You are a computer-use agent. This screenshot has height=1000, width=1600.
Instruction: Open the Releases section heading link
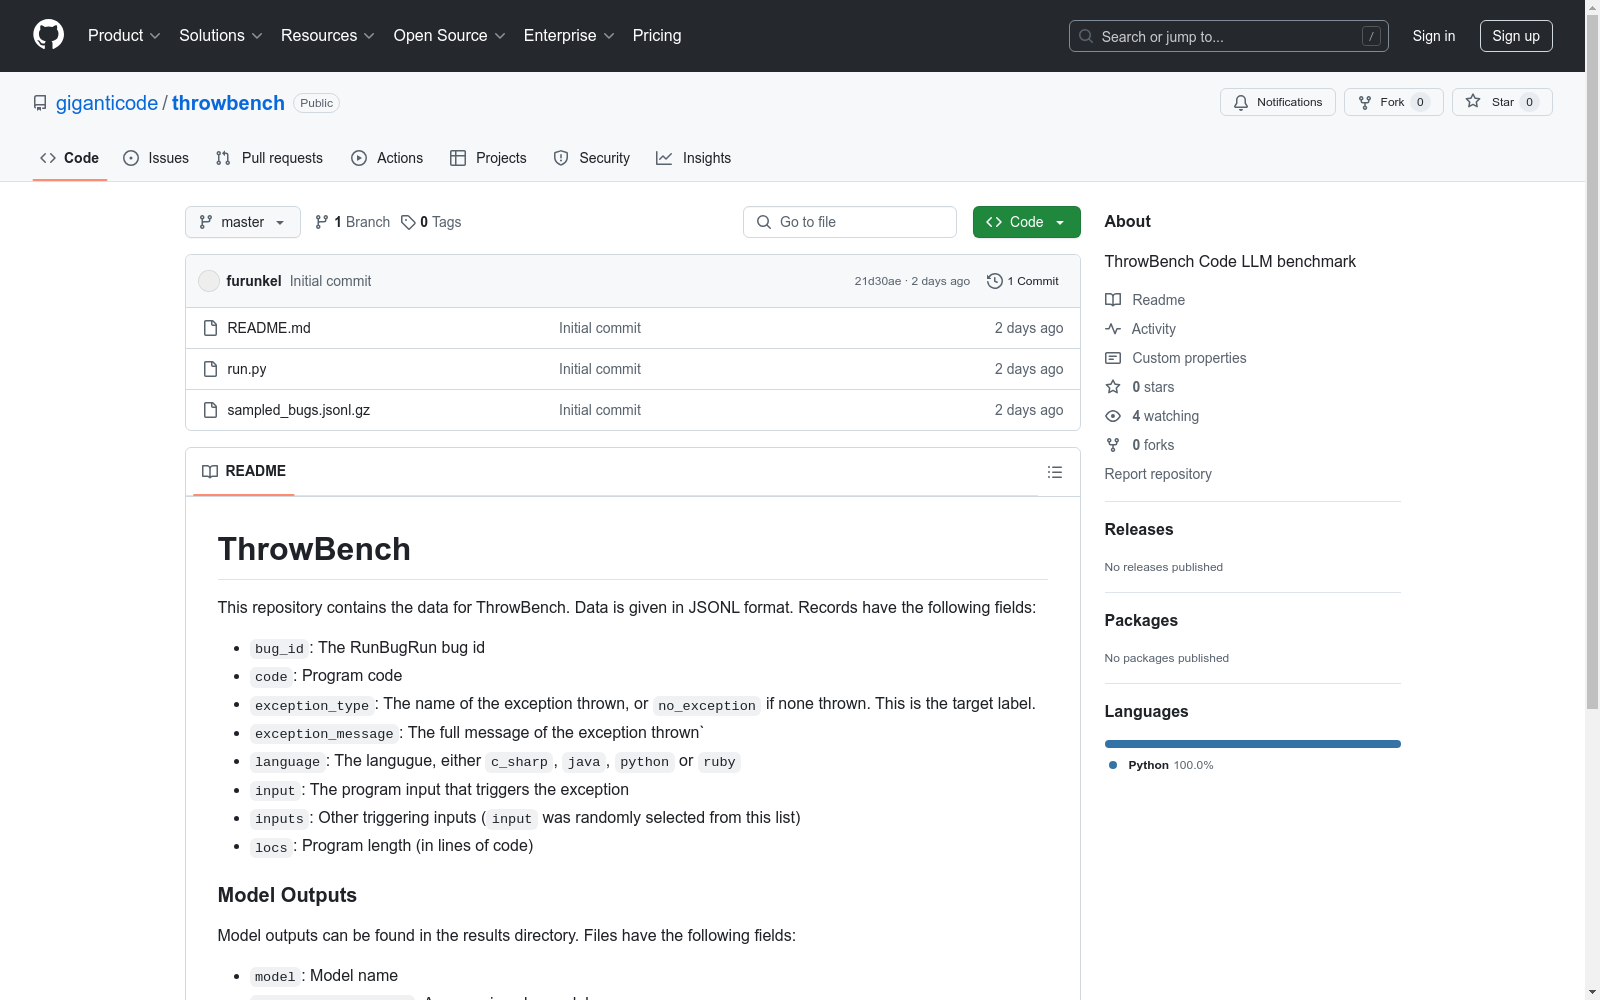click(x=1139, y=530)
